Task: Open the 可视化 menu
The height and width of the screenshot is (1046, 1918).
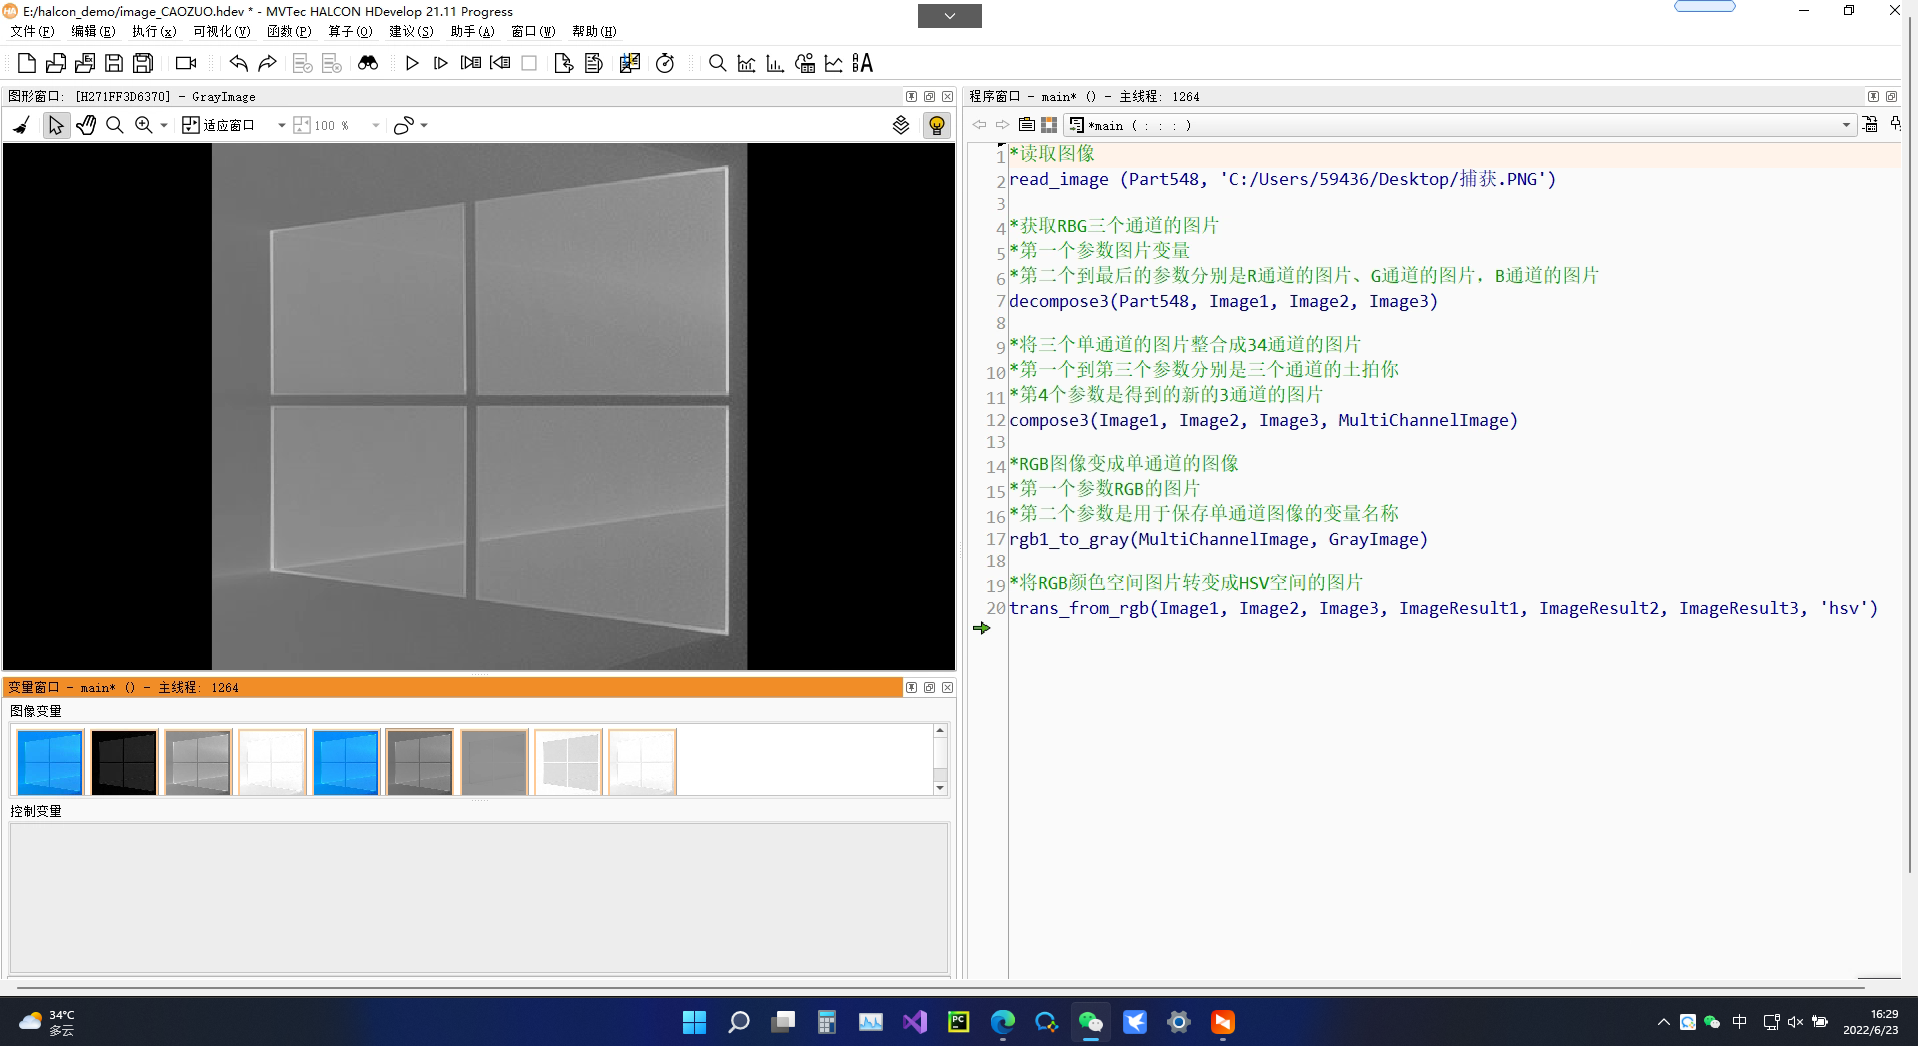Action: (x=221, y=32)
